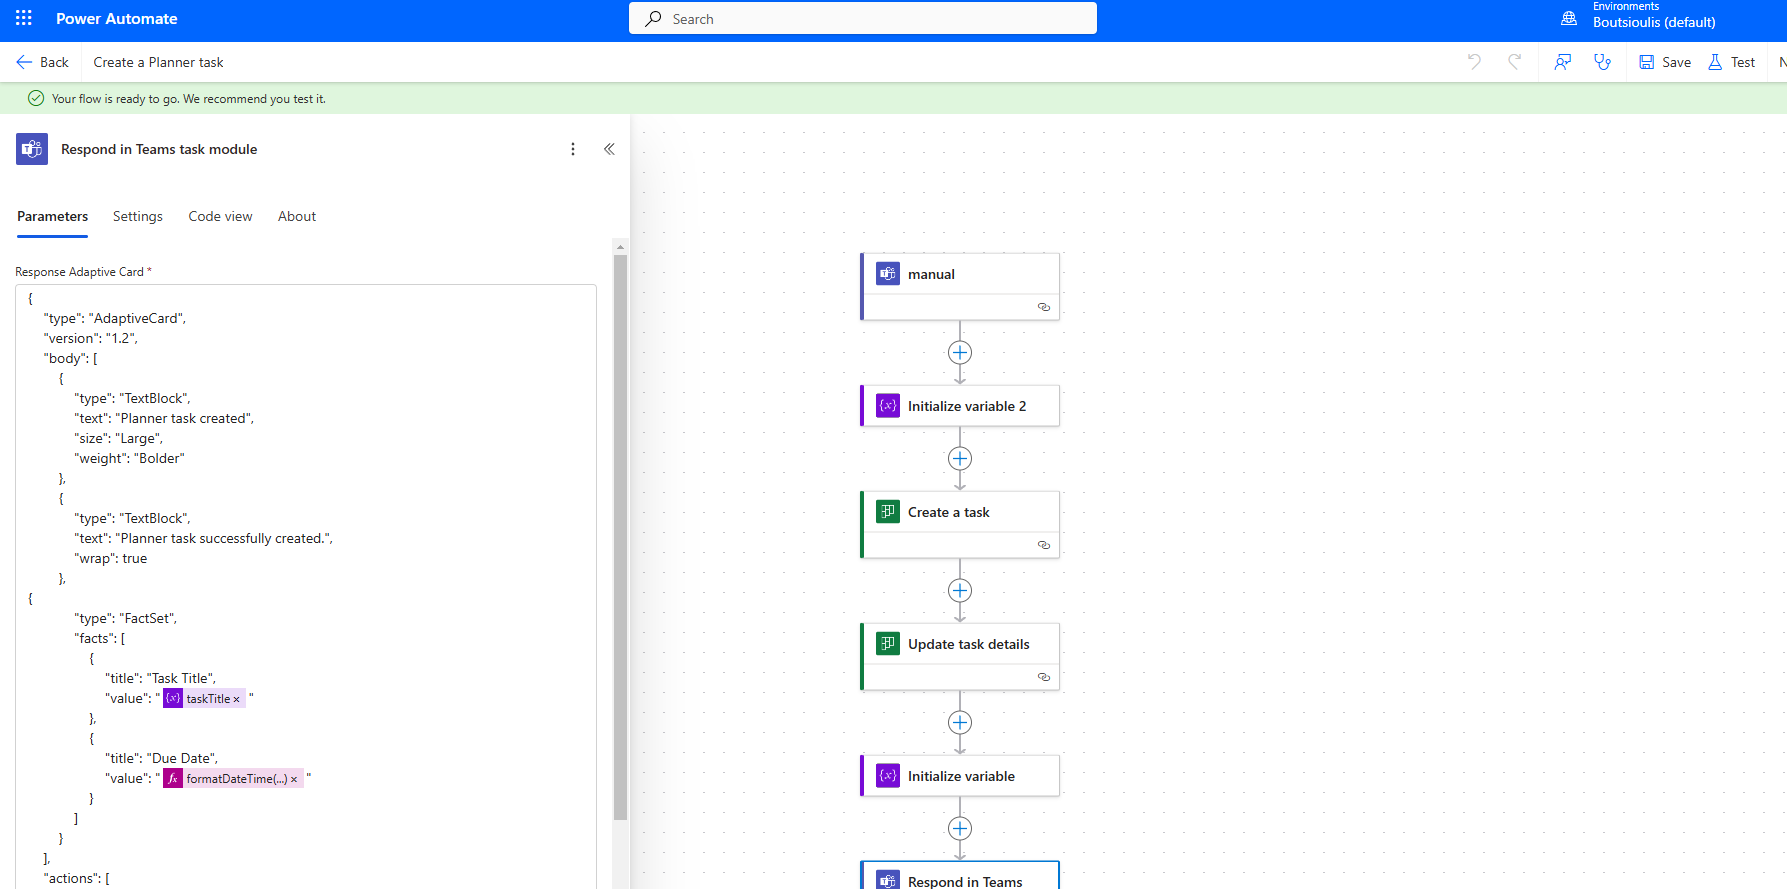The height and width of the screenshot is (889, 1787).
Task: Insert step after Initialize variable 2
Action: point(960,459)
